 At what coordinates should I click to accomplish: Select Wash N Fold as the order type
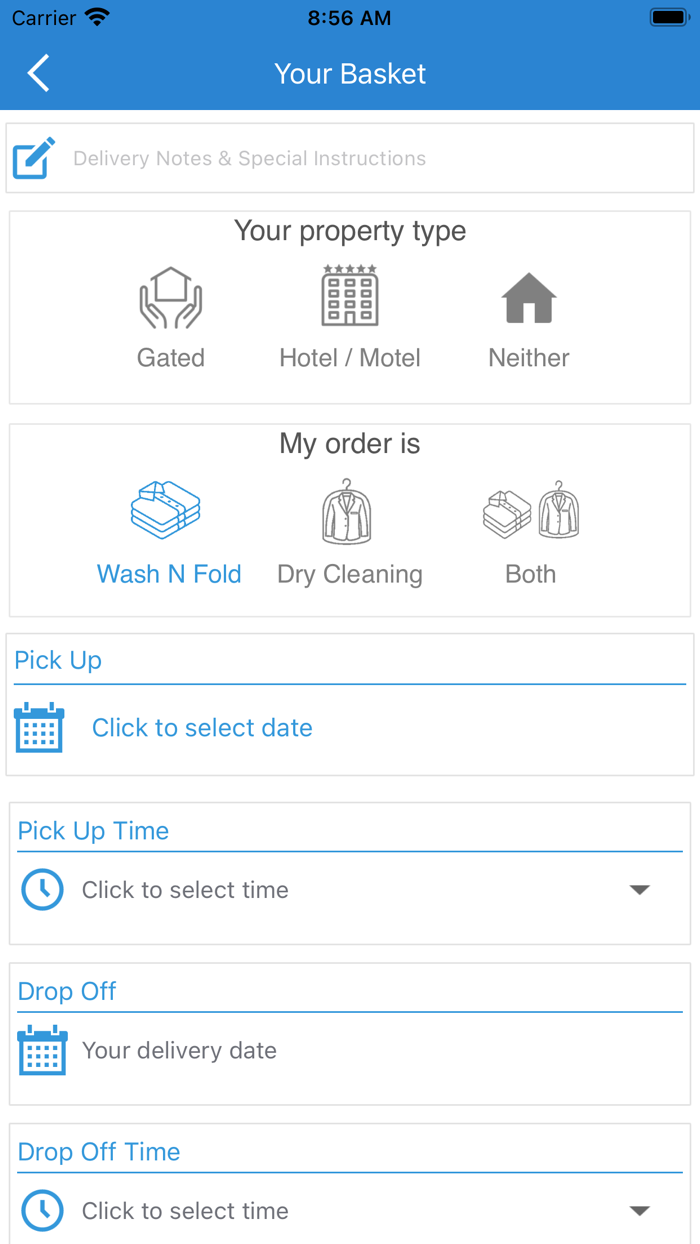168,574
